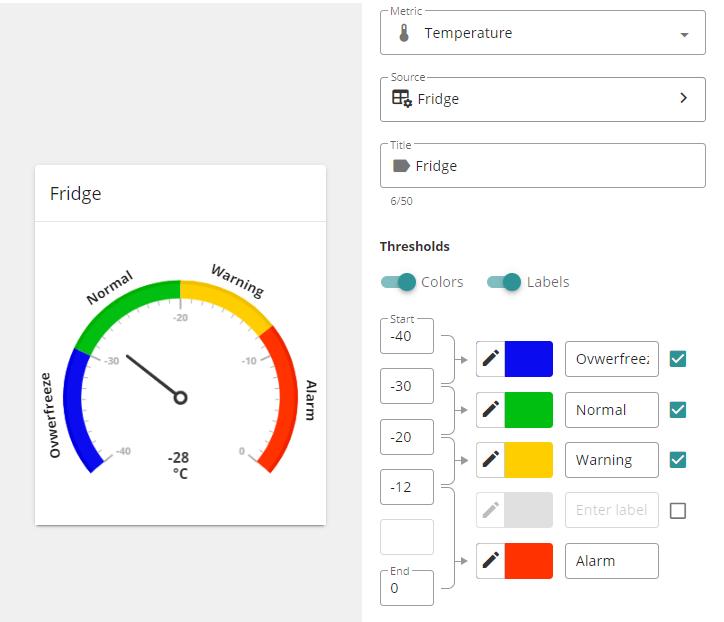Image resolution: width=724 pixels, height=622 pixels.
Task: Click the disabled pencil icon on gray row
Action: pos(491,510)
